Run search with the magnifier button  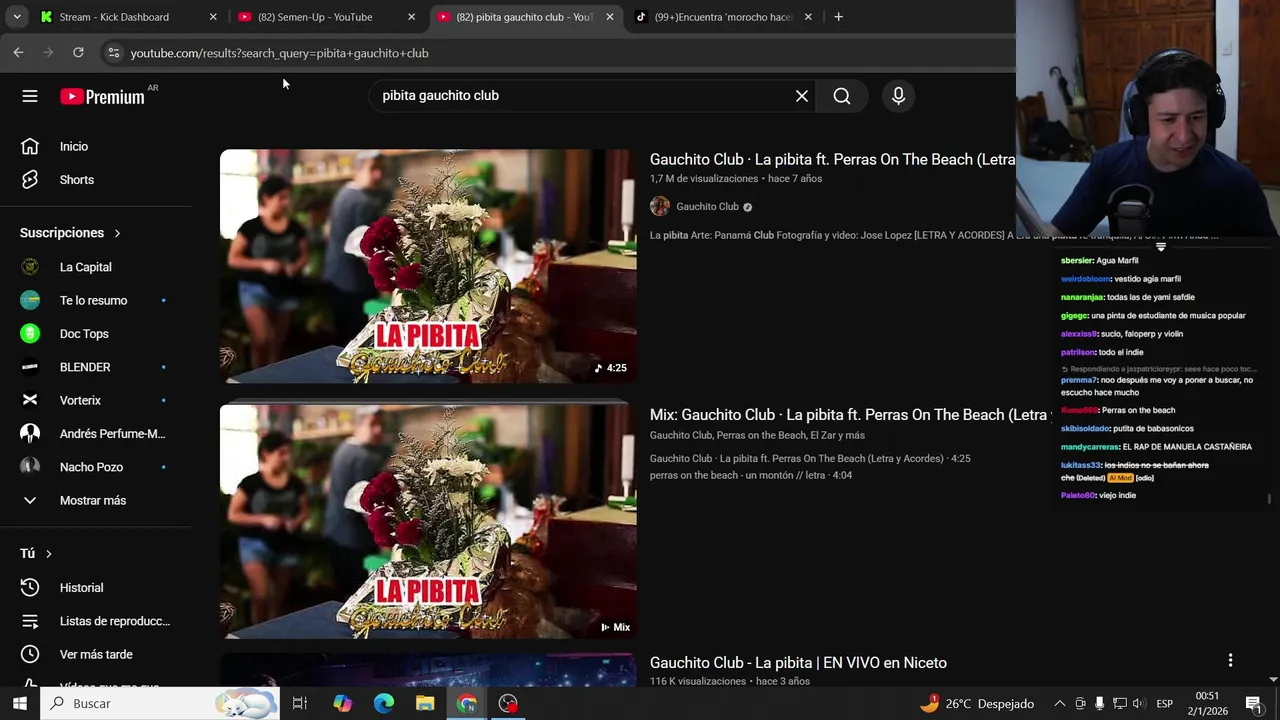(x=842, y=96)
